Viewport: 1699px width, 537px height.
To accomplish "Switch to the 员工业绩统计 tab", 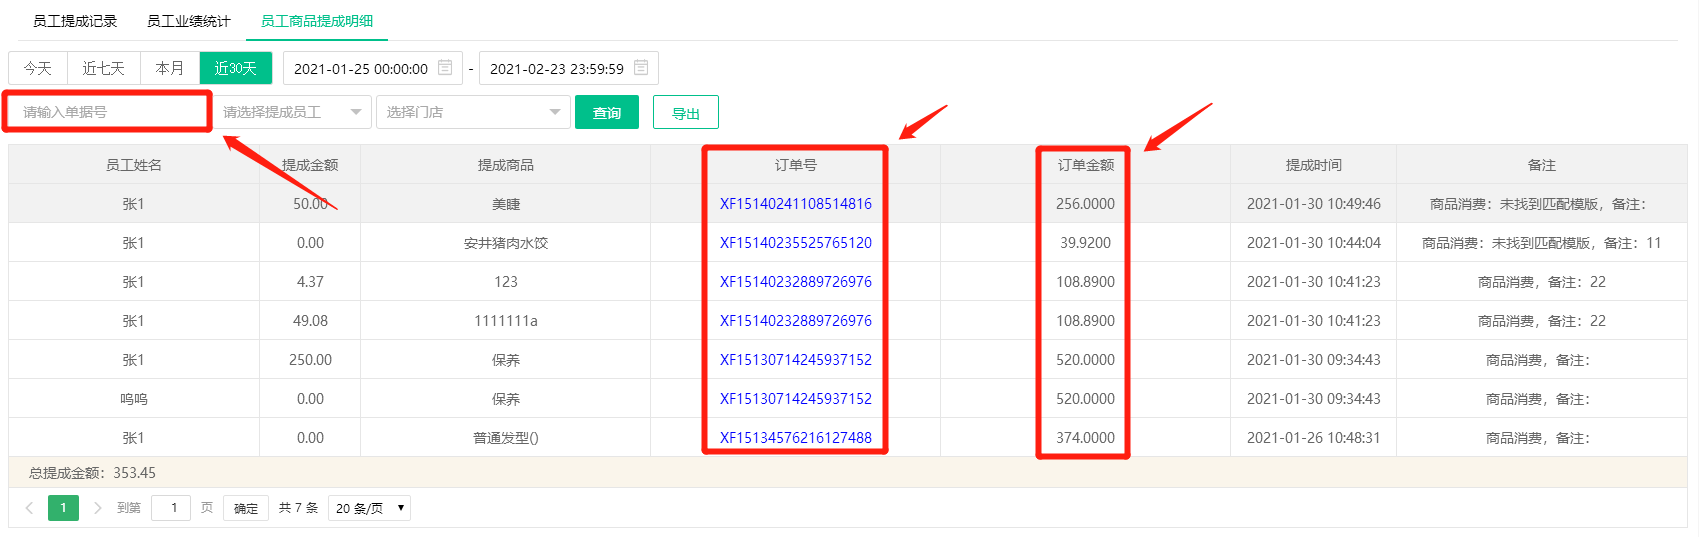I will (189, 21).
